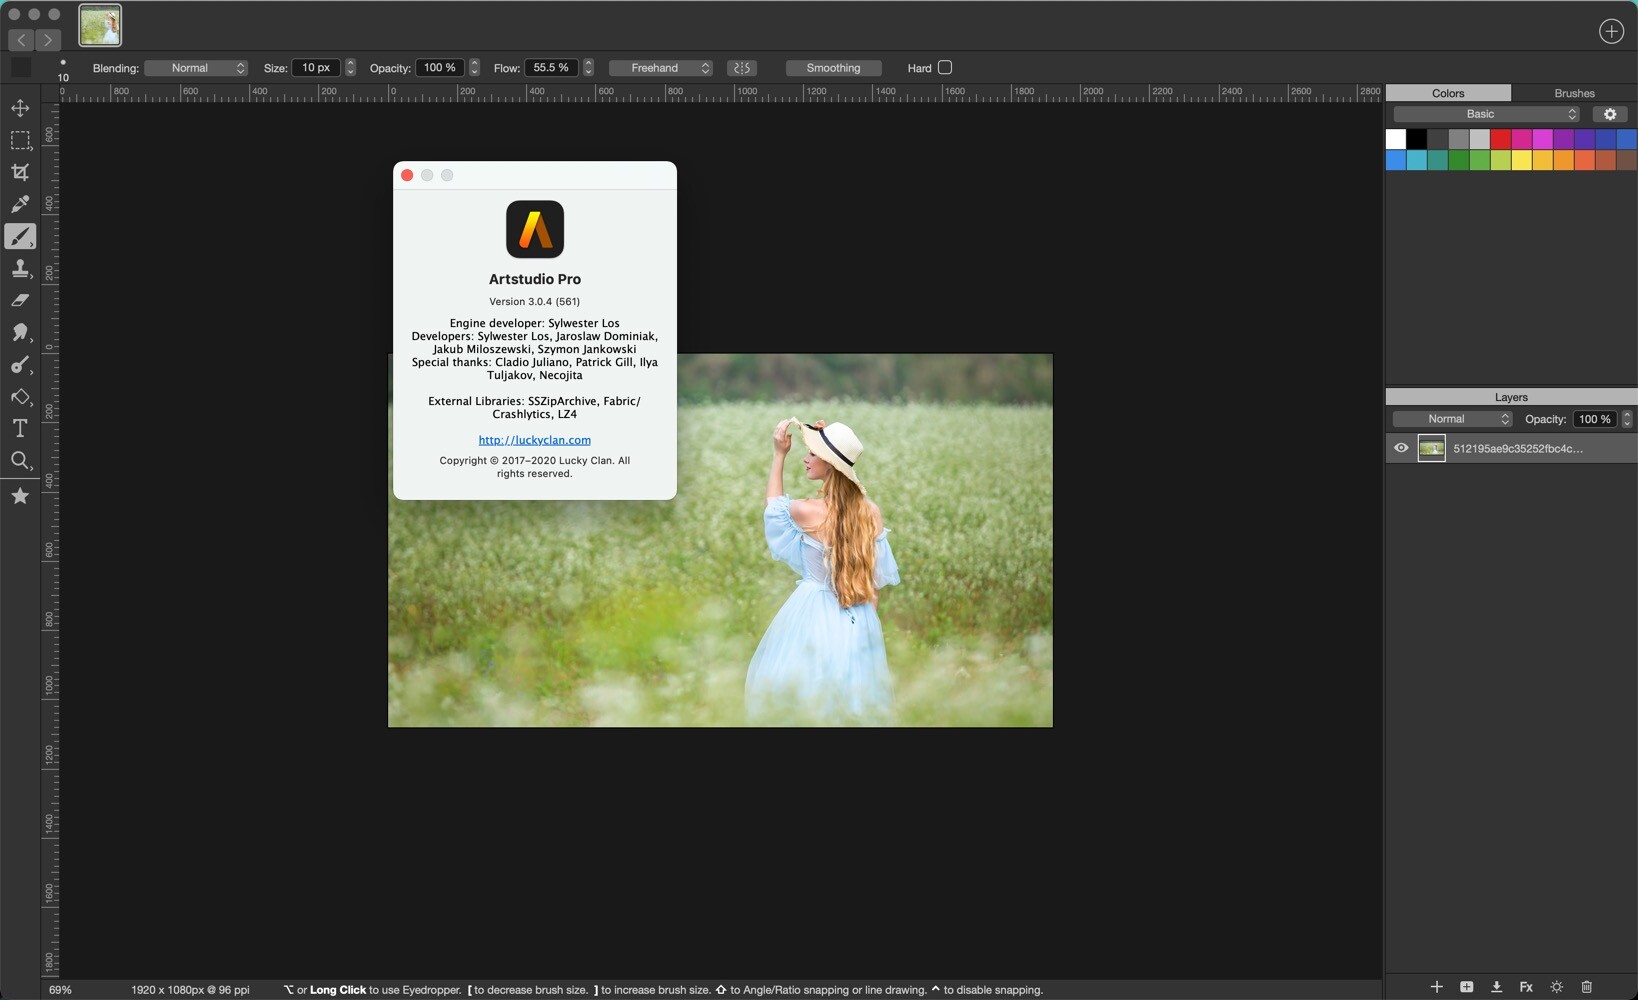Select the rectangular Selection tool
This screenshot has width=1638, height=1000.
click(x=20, y=140)
